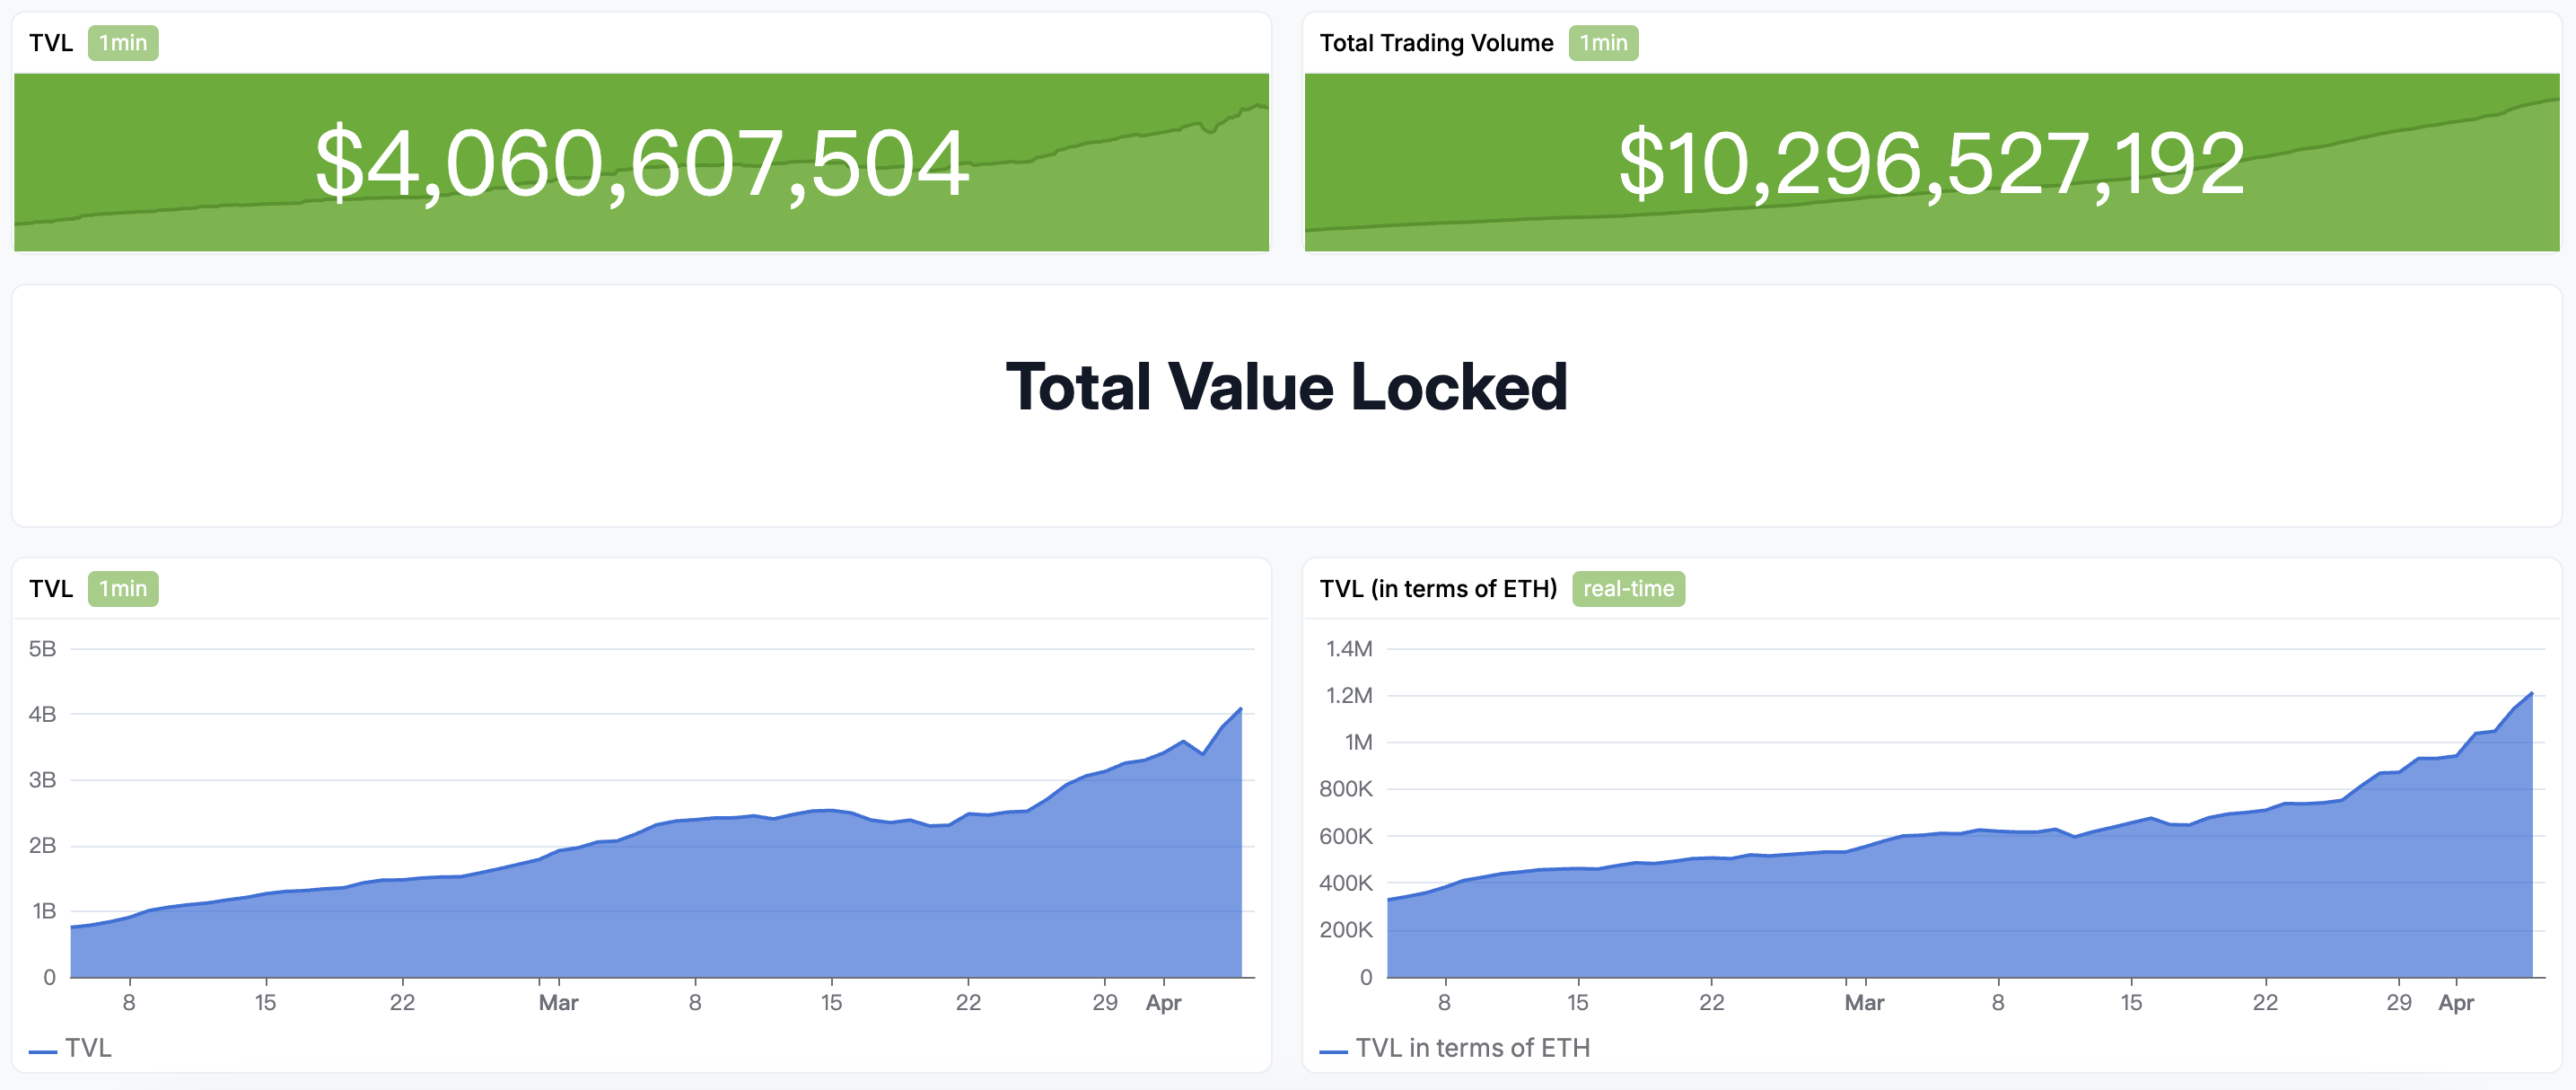The width and height of the screenshot is (2576, 1090).
Task: Click blue line marker beside ETH legend label
Action: pyautogui.click(x=1333, y=1051)
